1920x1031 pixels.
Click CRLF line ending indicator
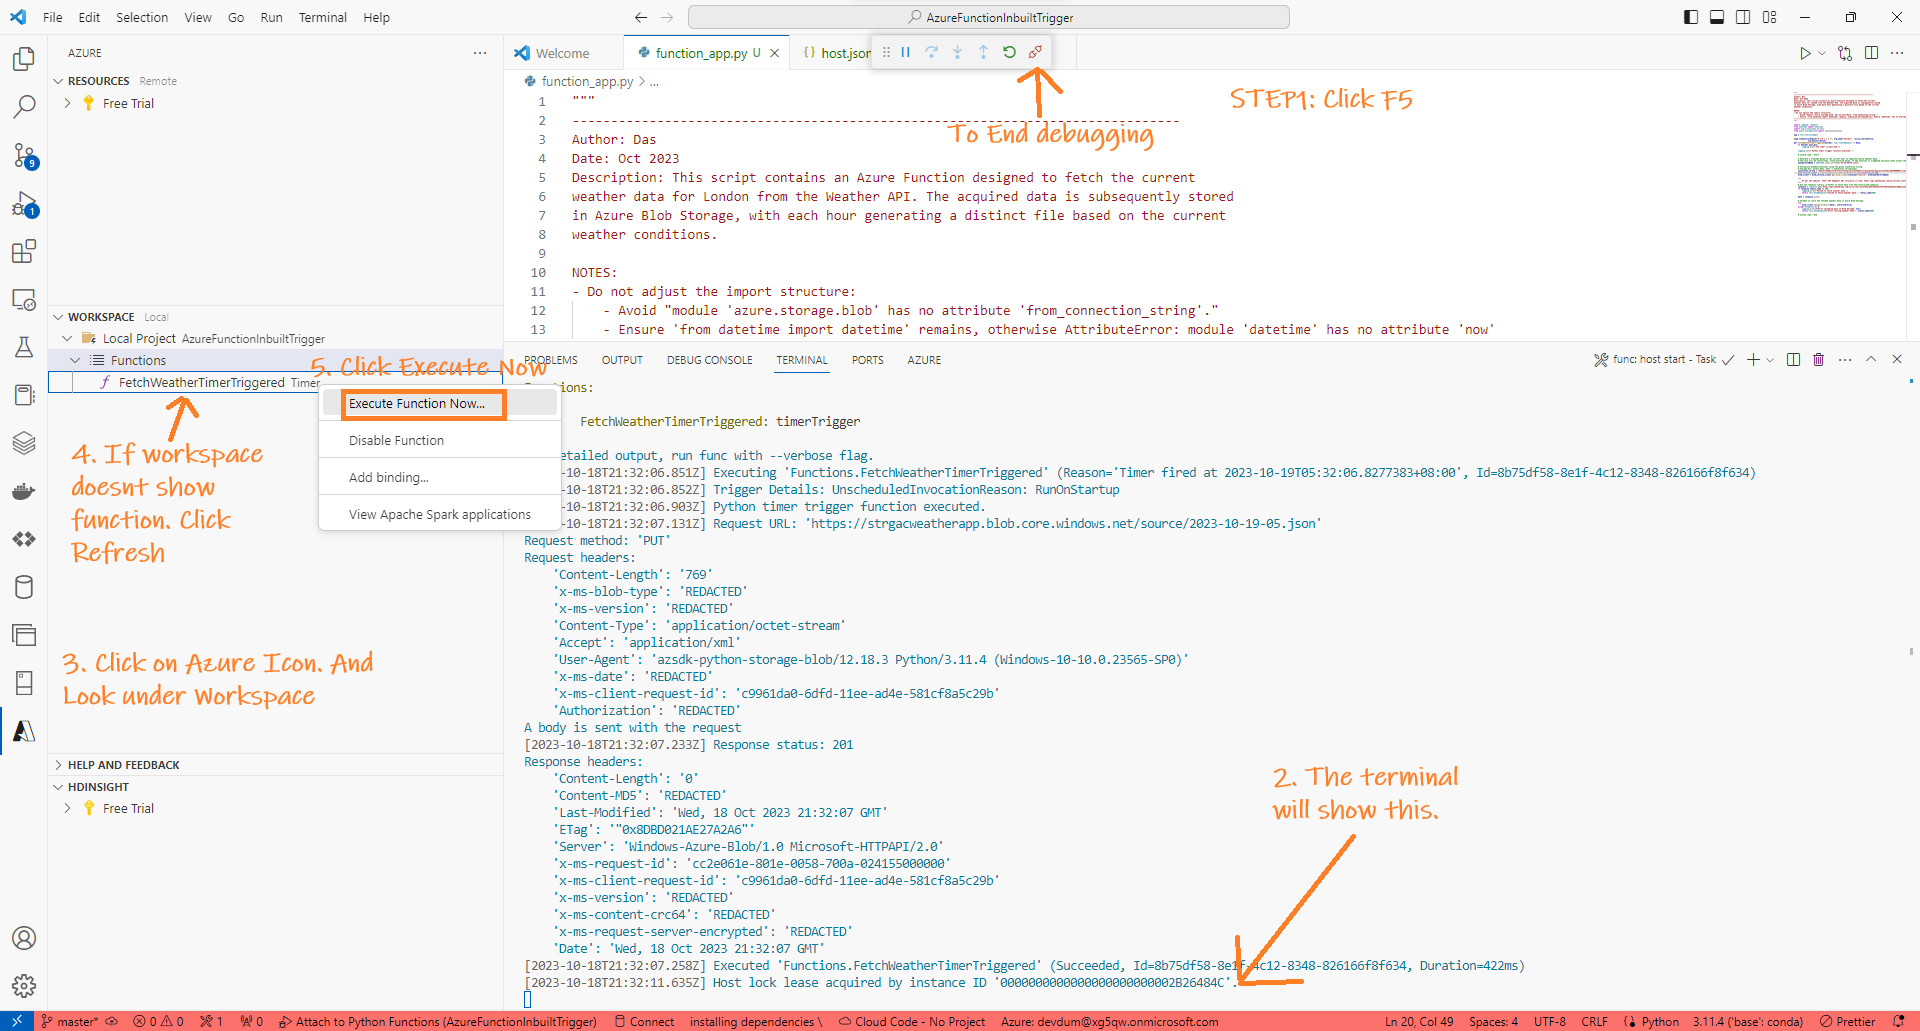point(1594,1021)
